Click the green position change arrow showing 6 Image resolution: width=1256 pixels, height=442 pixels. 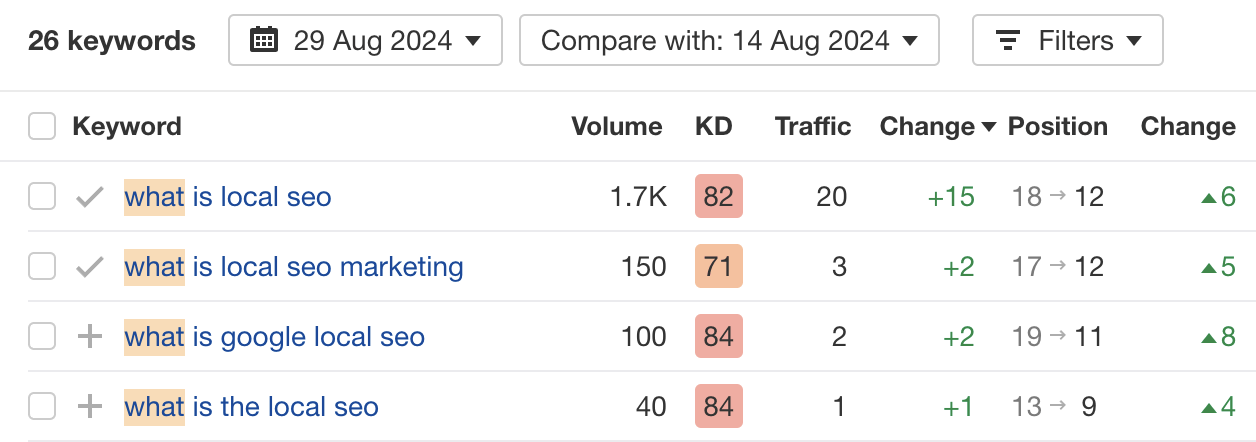pos(1207,198)
